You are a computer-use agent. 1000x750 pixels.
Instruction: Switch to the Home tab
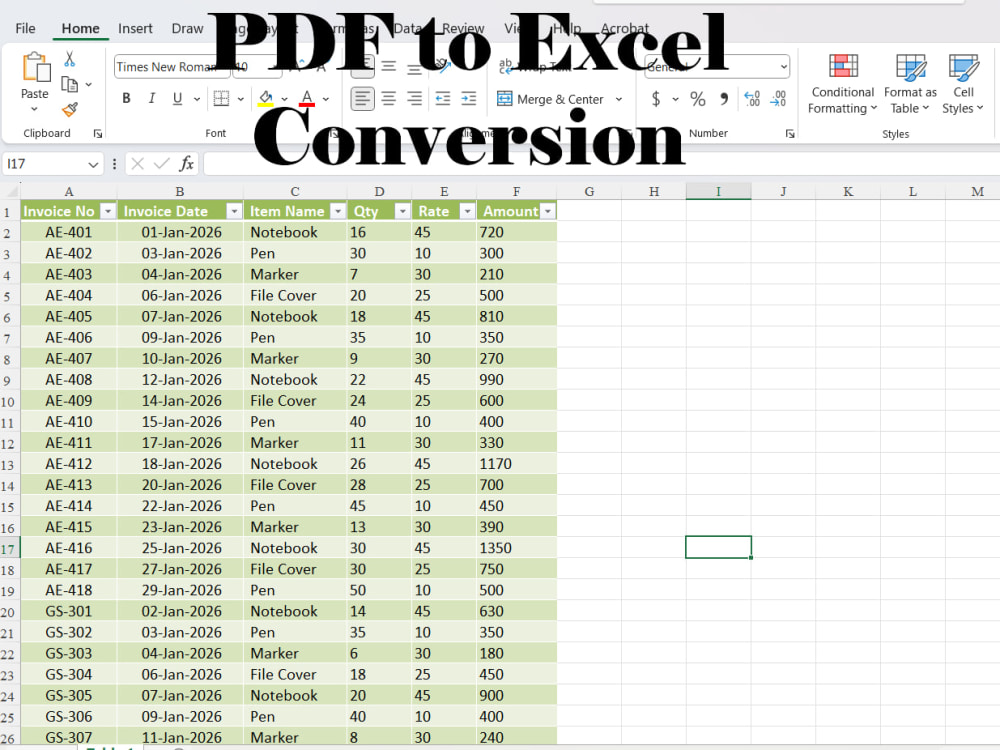[x=80, y=29]
